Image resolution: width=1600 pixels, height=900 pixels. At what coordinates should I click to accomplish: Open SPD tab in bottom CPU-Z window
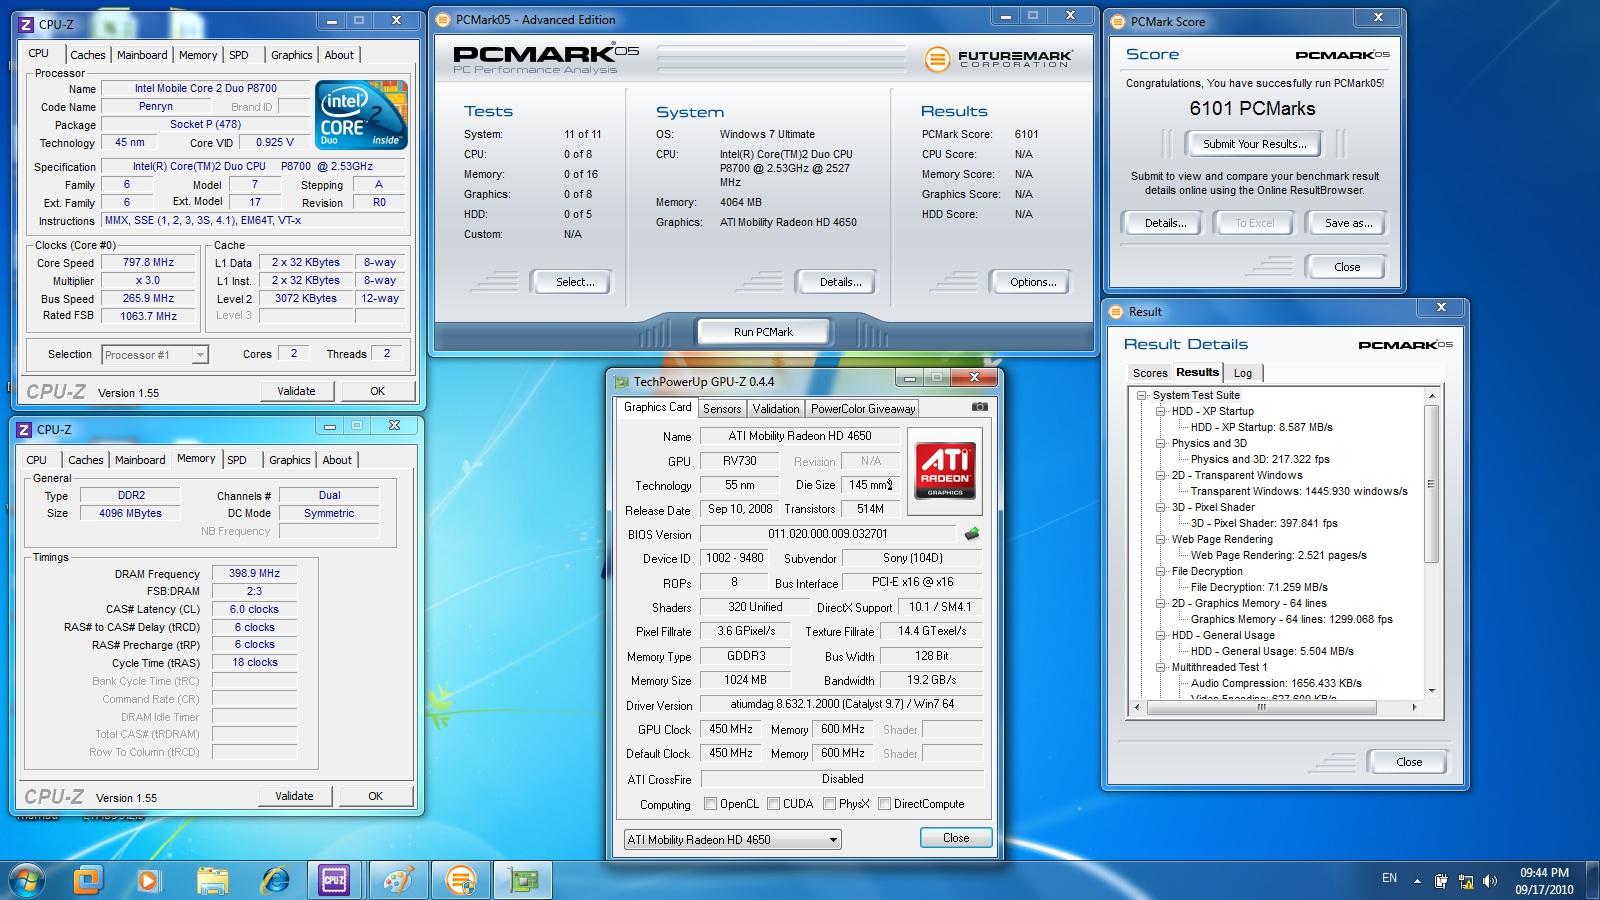[x=237, y=460]
